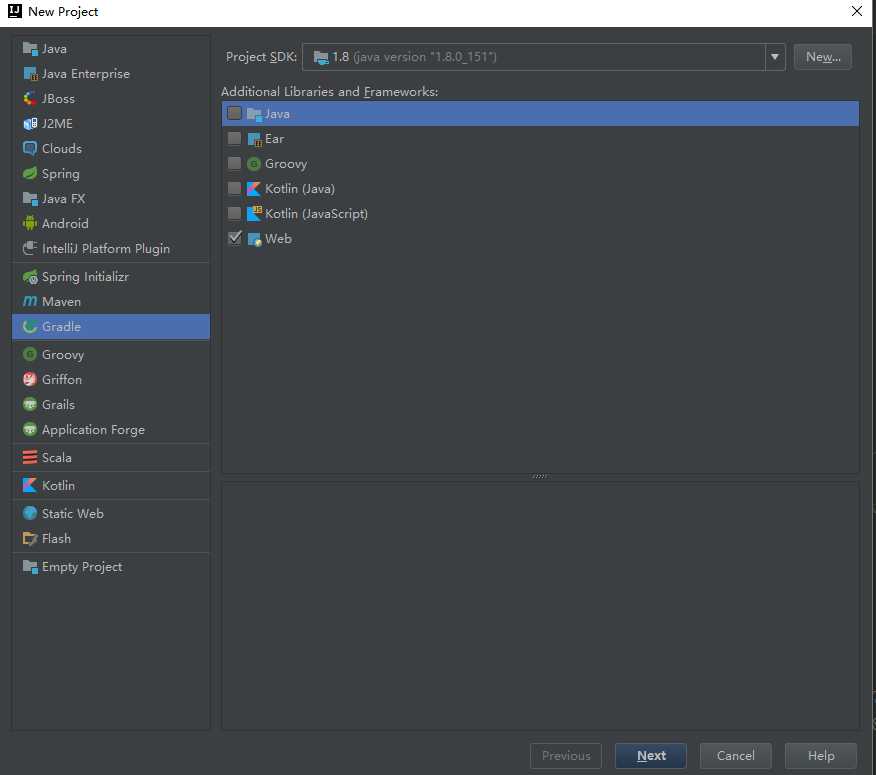Enable the Groovy framework checkbox
The image size is (876, 775).
pos(235,163)
